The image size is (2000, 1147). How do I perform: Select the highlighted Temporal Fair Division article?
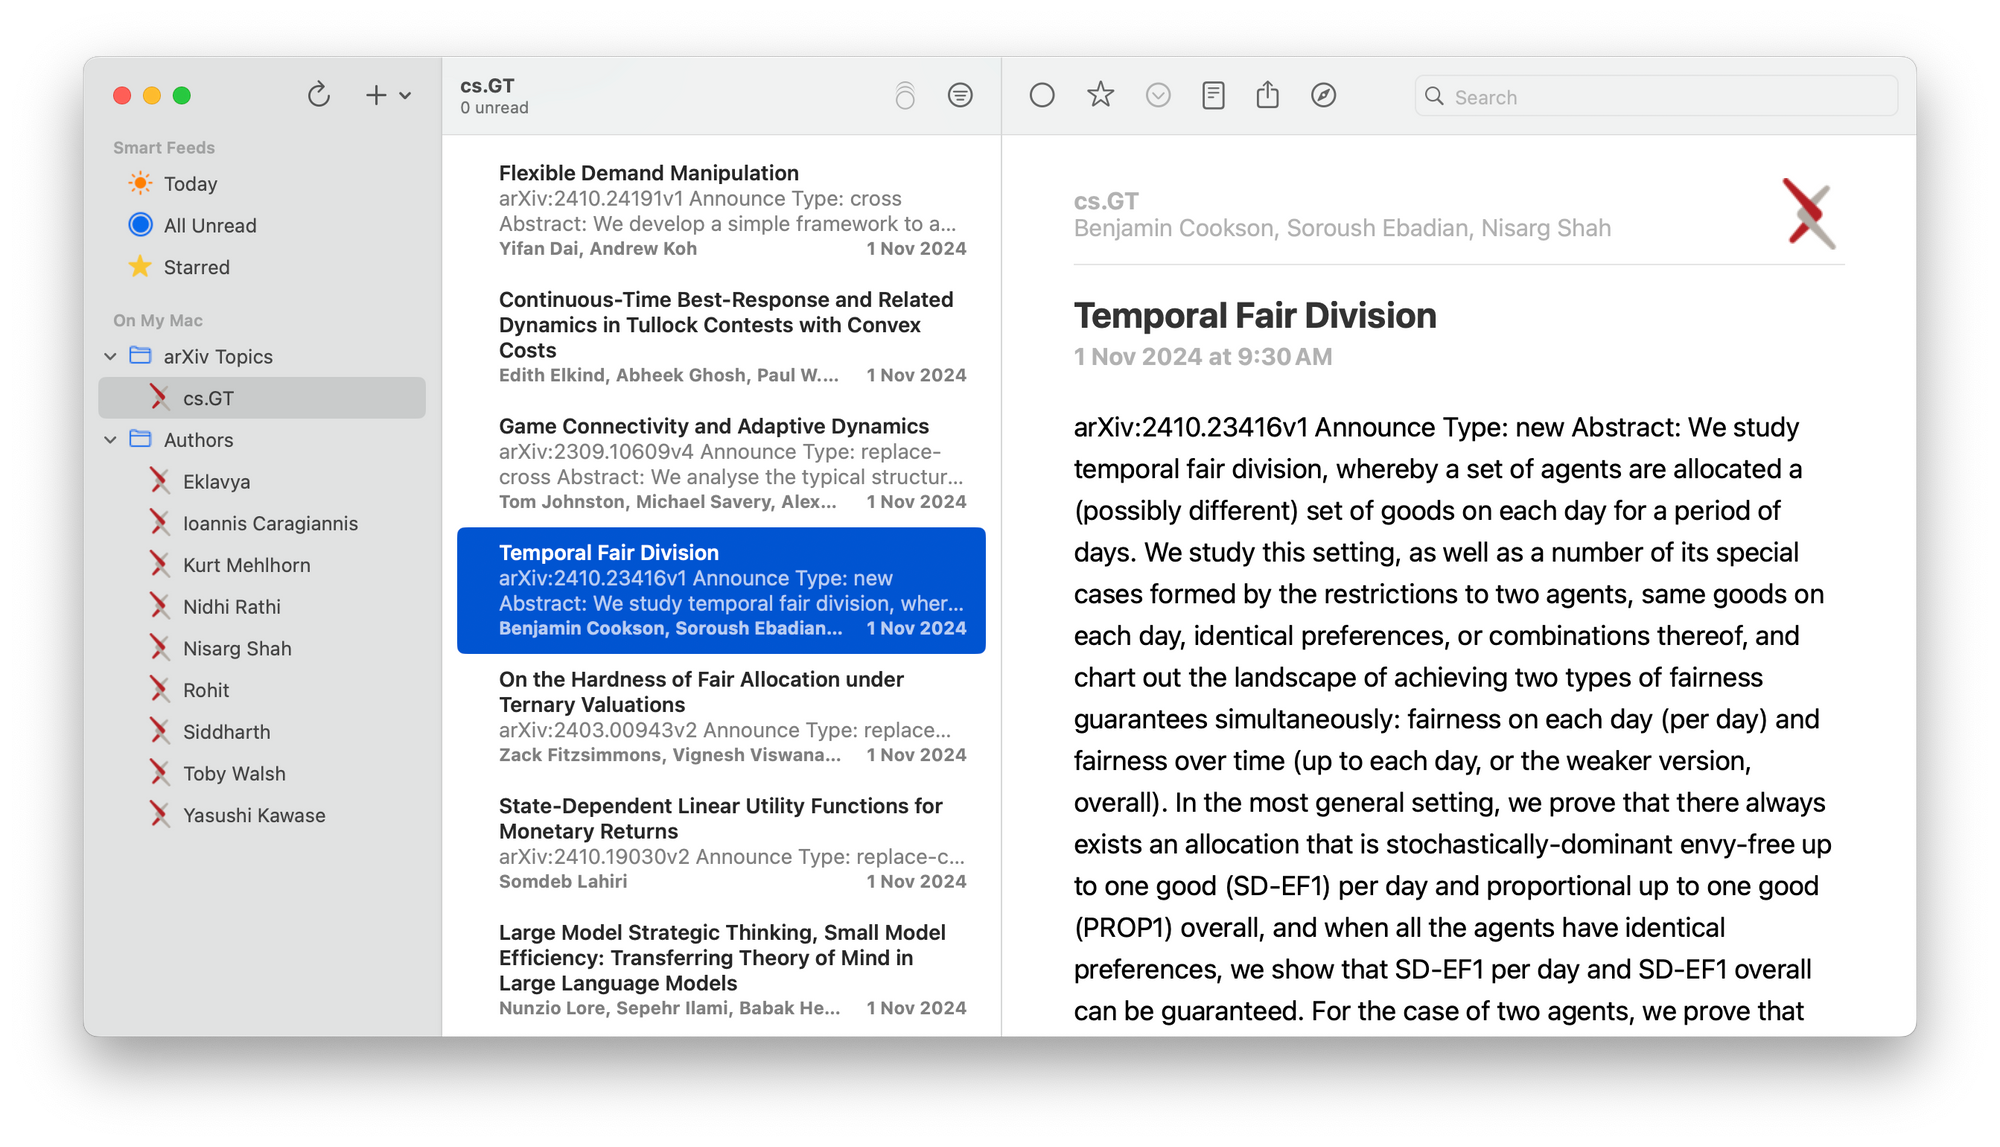(x=721, y=590)
